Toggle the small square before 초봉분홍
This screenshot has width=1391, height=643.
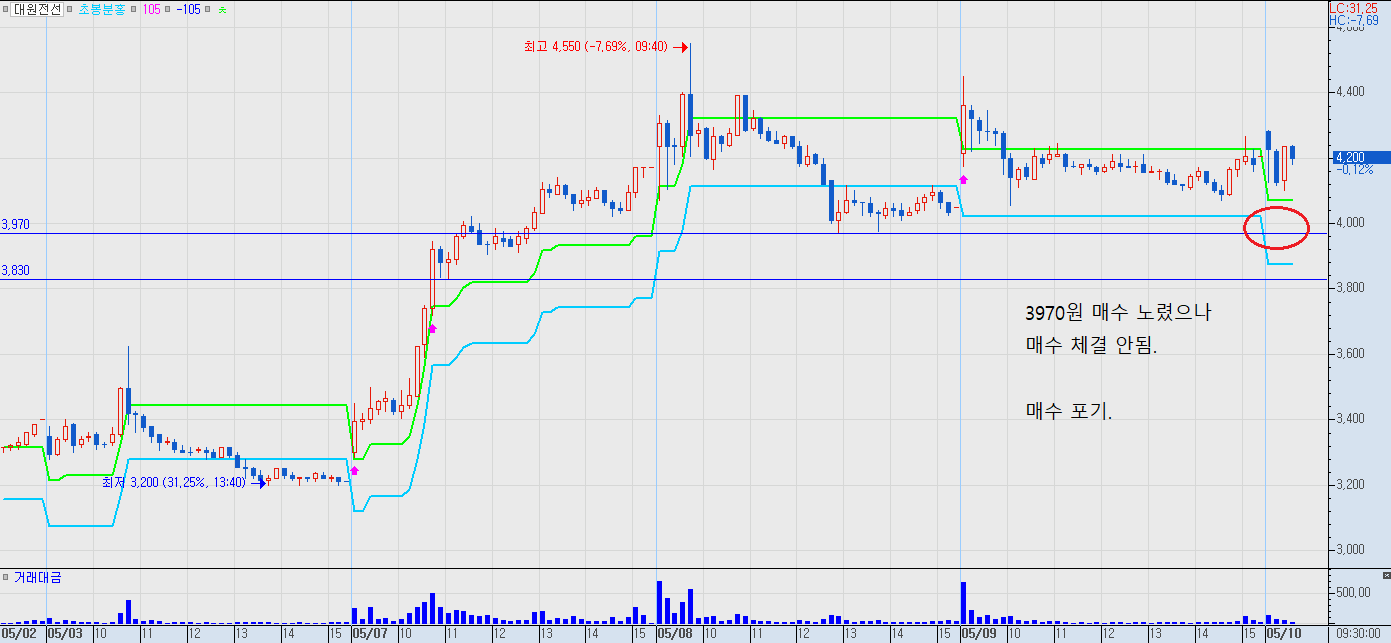coord(69,9)
